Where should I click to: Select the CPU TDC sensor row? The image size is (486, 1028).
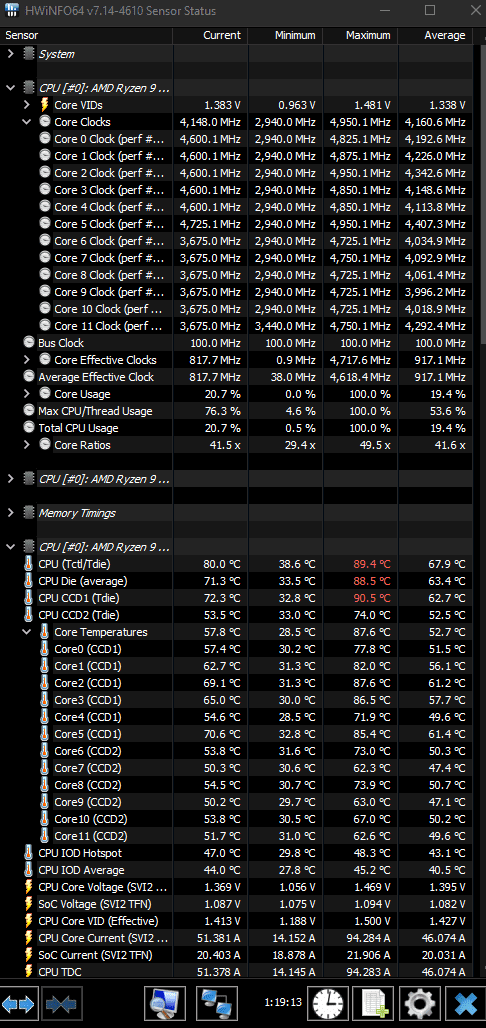[x=236, y=972]
